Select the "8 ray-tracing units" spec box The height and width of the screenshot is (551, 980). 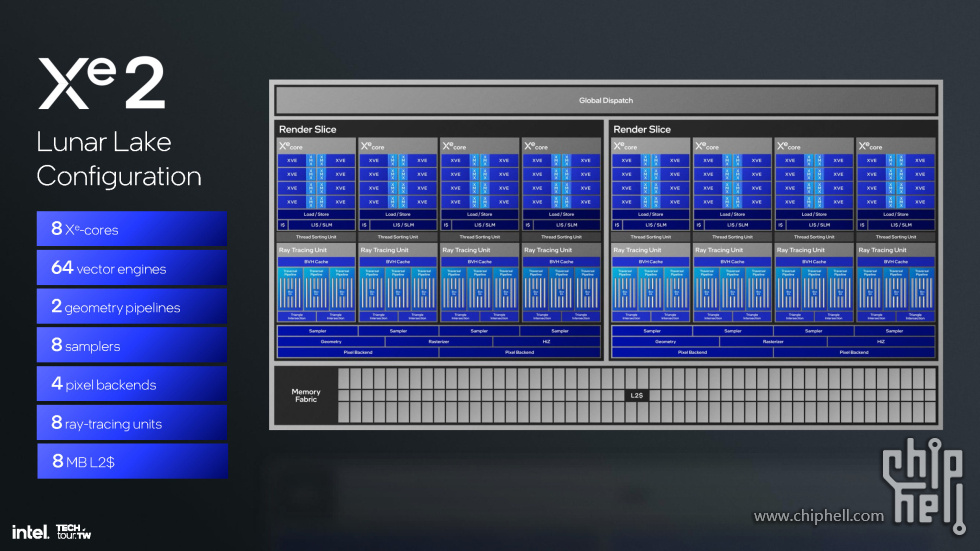(x=132, y=423)
